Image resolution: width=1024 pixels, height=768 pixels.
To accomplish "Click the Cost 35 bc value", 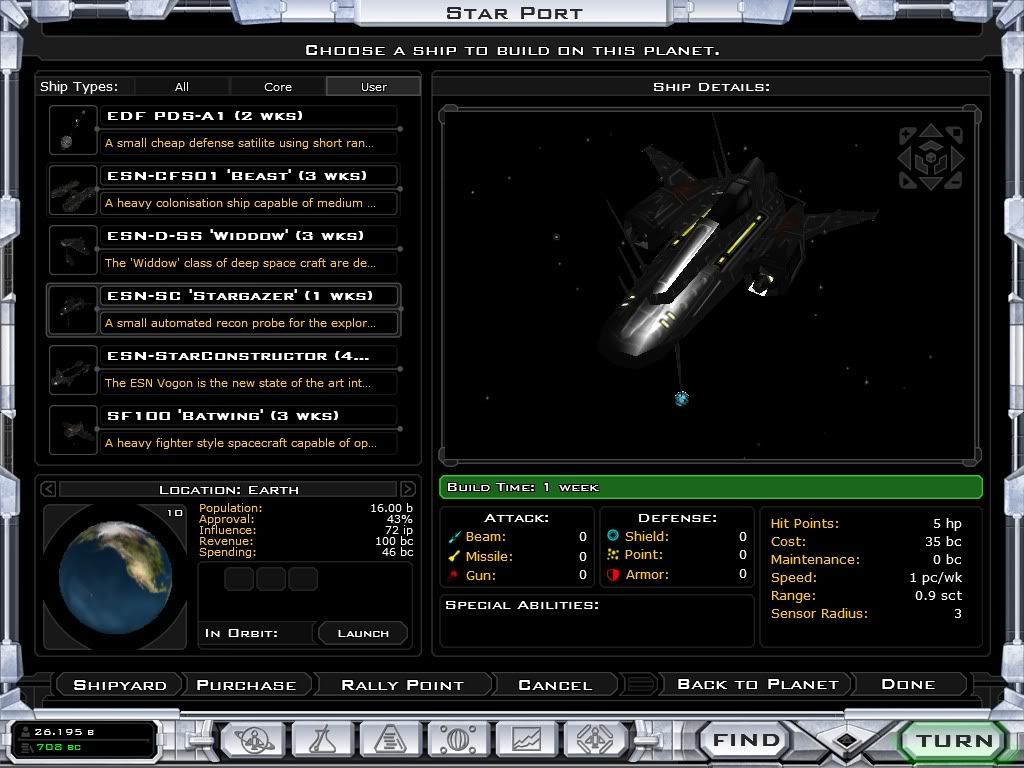I will [x=943, y=541].
